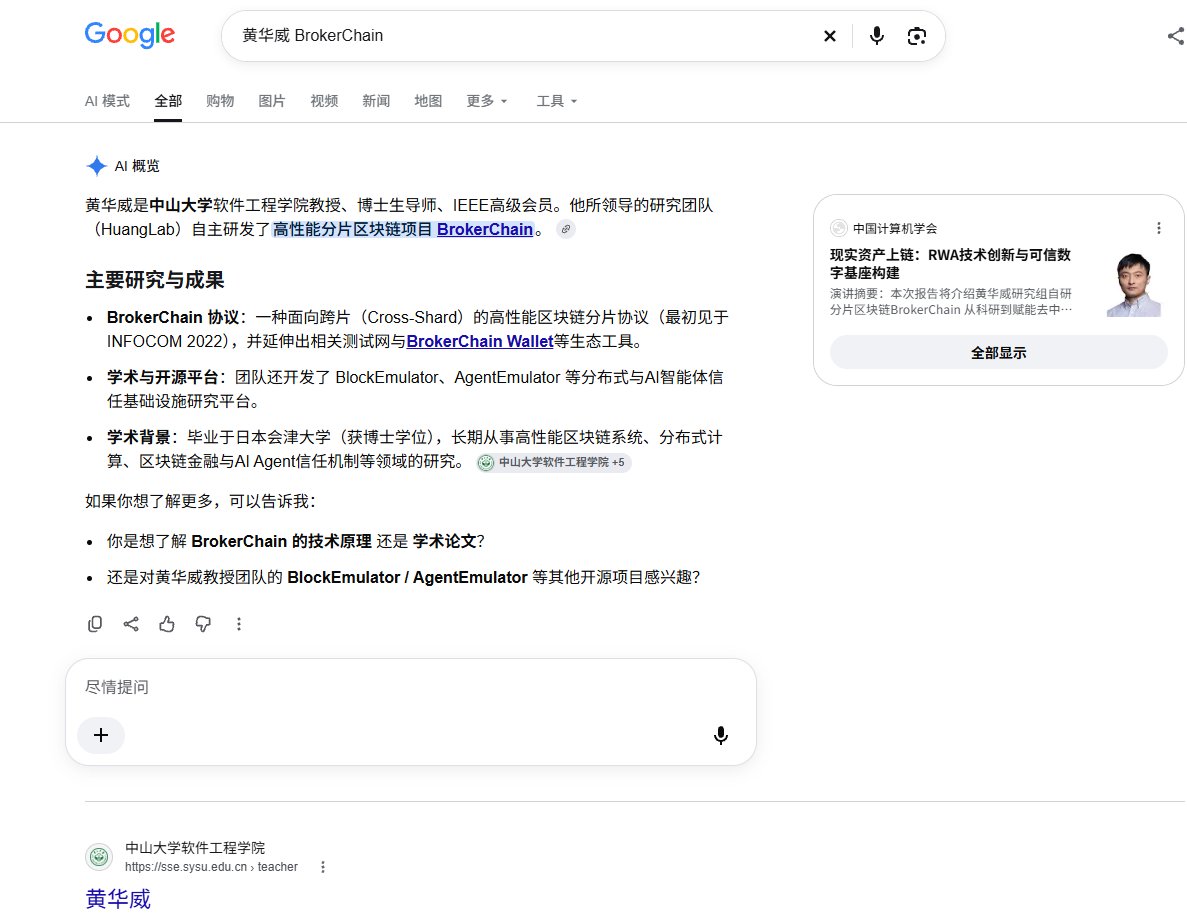Click the speaker photo thumbnail in the card
This screenshot has height=916, width=1187.
coord(1133,284)
